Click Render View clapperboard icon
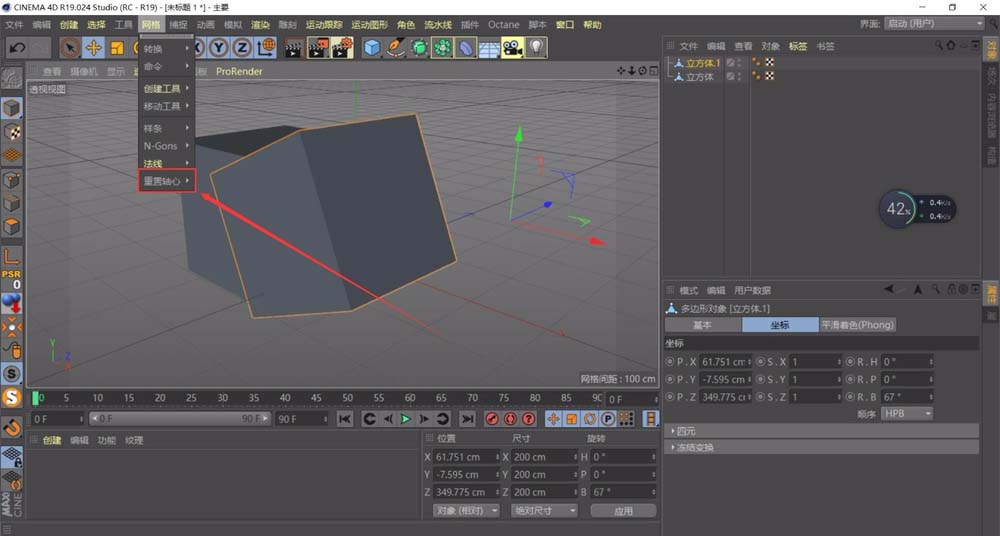The height and width of the screenshot is (536, 1000). [x=293, y=48]
